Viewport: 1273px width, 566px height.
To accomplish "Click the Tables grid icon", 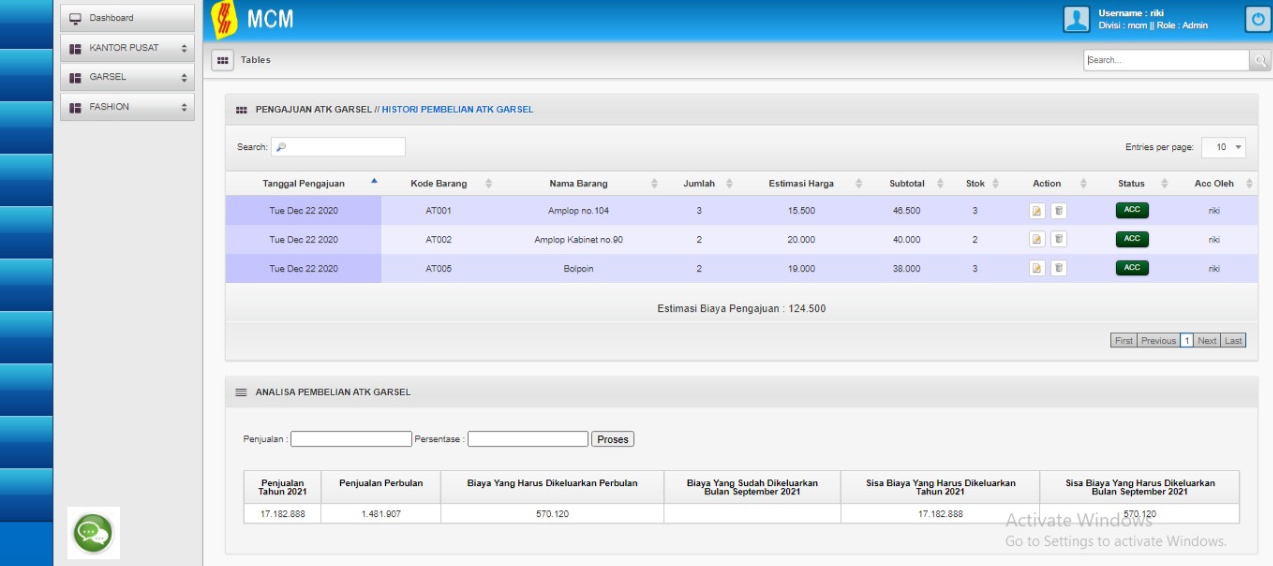I will pos(223,60).
